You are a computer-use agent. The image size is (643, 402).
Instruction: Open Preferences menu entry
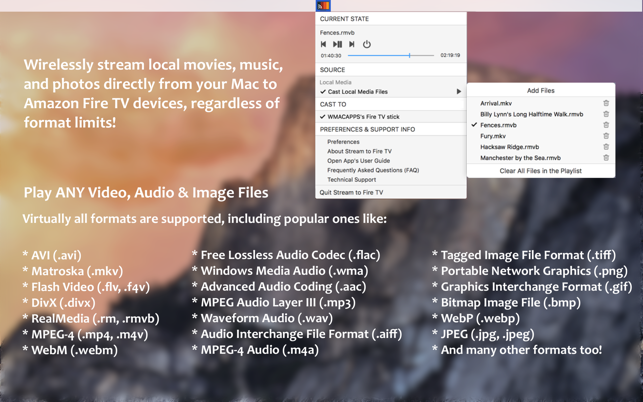click(x=343, y=142)
